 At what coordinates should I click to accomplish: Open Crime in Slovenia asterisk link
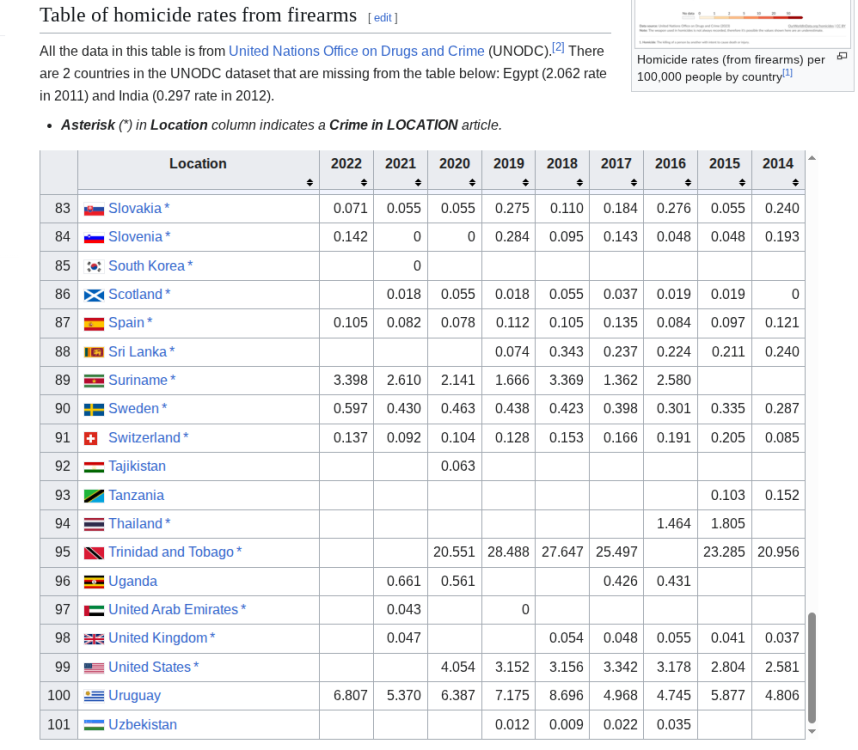pos(167,236)
